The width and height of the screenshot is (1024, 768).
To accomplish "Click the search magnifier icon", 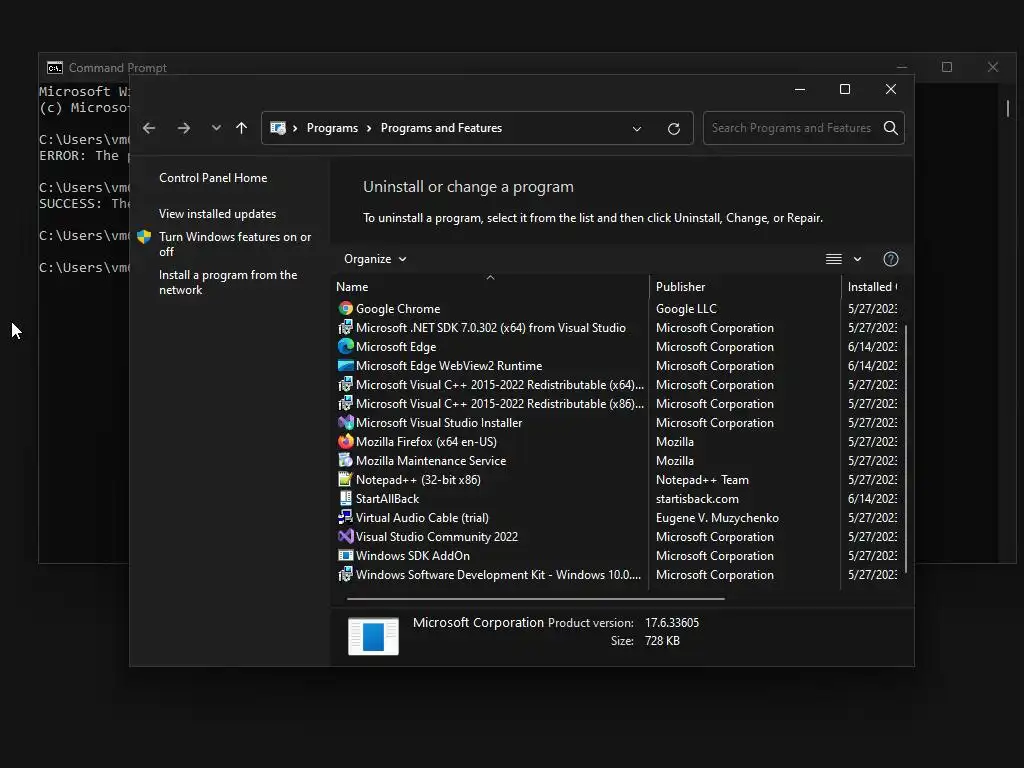I will point(890,127).
